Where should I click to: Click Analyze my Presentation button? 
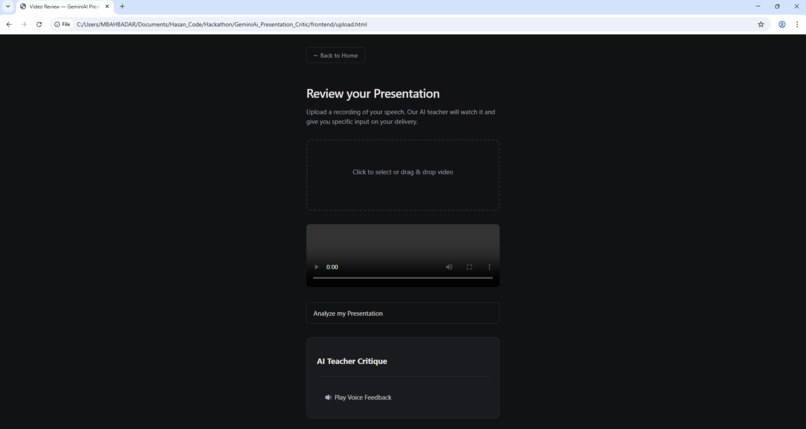tap(402, 313)
